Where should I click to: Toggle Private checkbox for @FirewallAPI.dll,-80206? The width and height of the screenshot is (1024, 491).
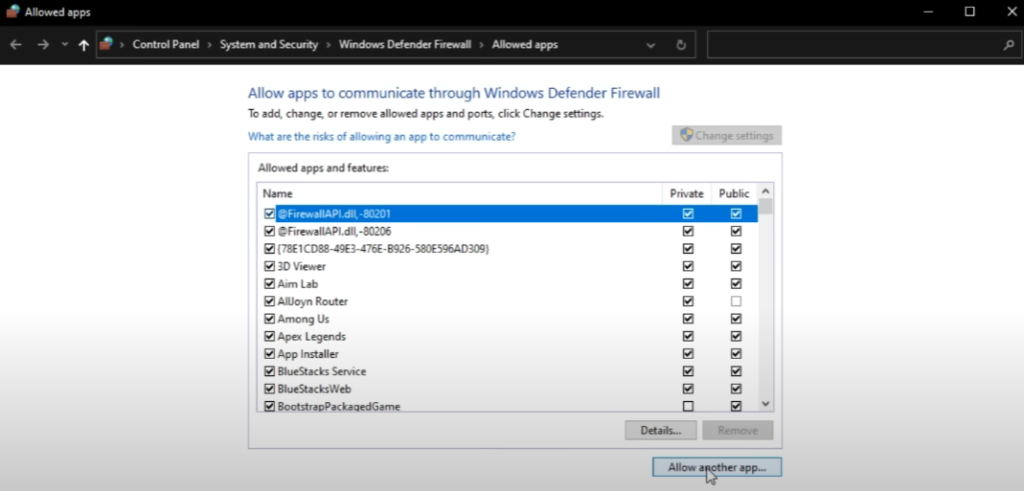(688, 231)
